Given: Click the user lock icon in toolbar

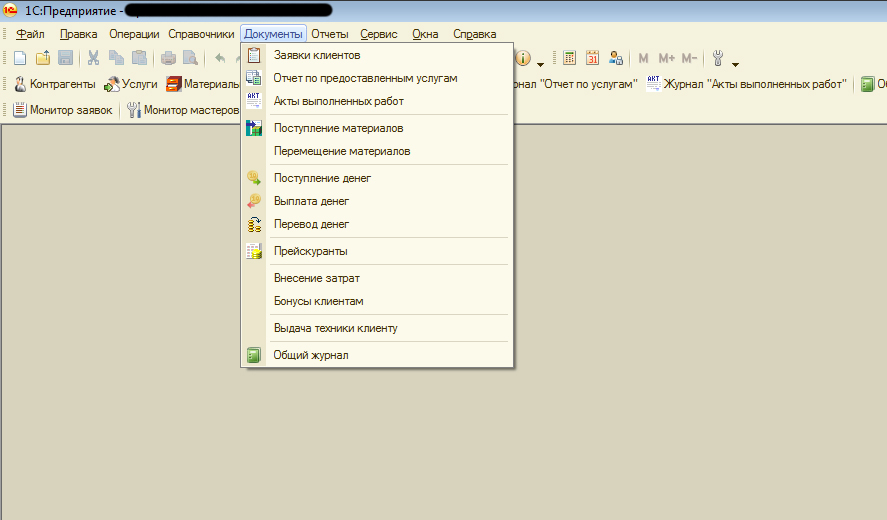Looking at the screenshot, I should [616, 58].
